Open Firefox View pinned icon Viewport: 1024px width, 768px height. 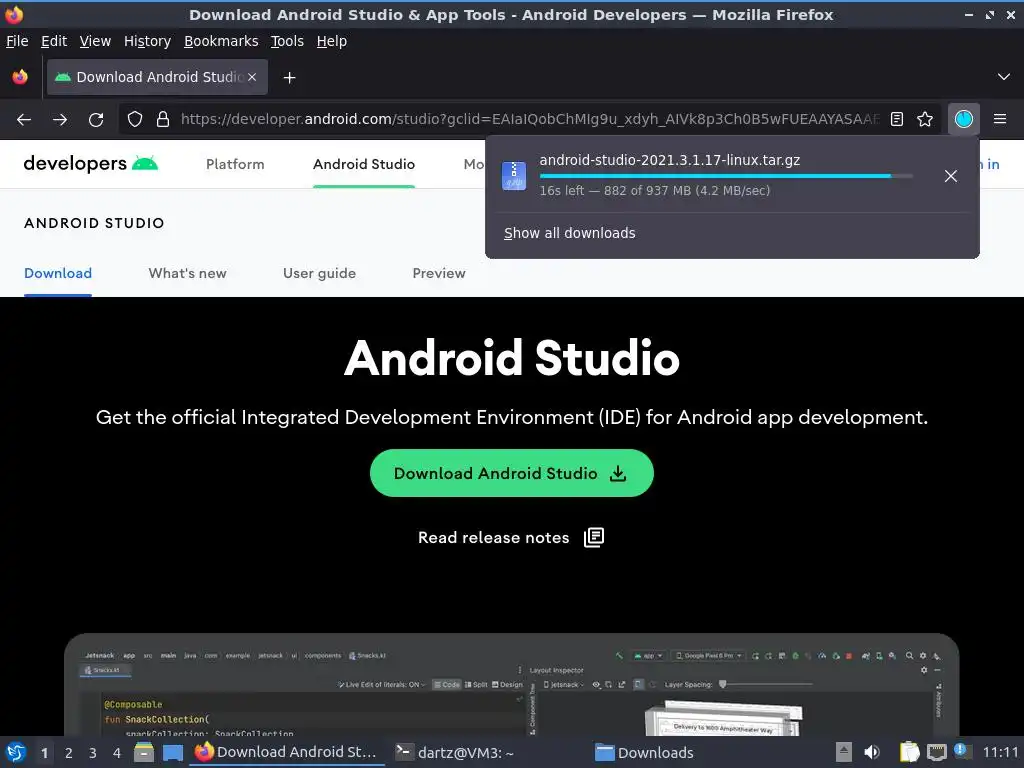20,77
